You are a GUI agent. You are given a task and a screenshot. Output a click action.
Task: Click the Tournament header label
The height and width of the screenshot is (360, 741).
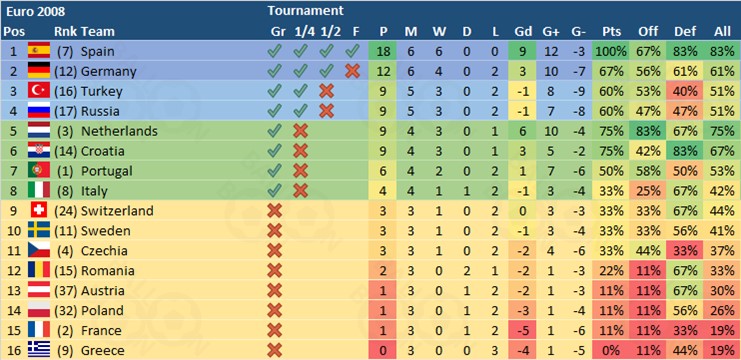(x=305, y=10)
